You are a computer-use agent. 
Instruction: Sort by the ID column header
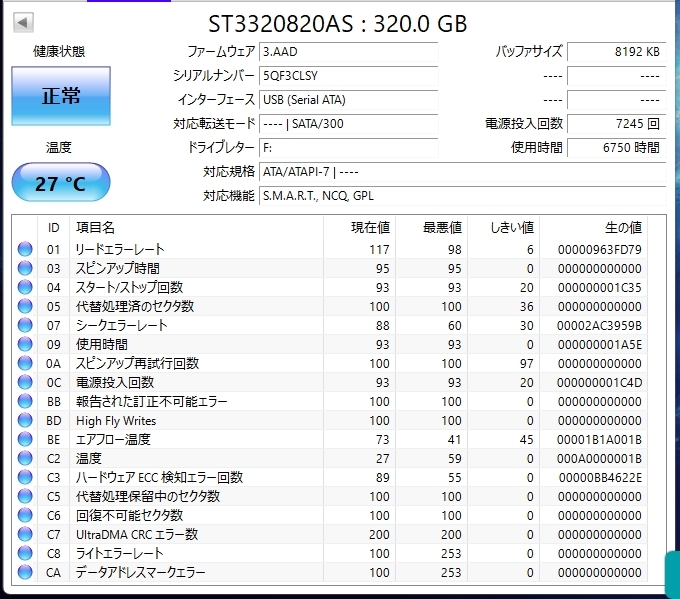[x=53, y=227]
